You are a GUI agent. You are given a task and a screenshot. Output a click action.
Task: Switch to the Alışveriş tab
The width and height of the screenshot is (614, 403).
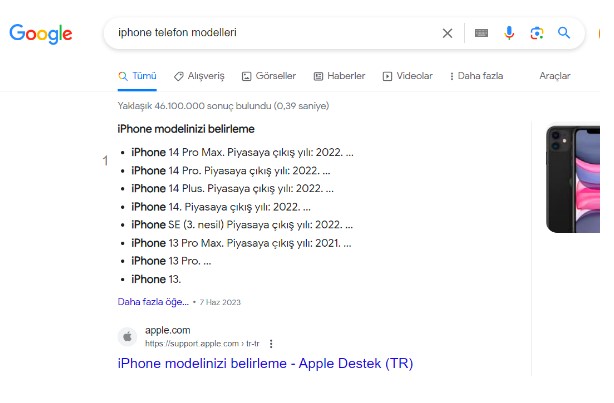pos(199,76)
